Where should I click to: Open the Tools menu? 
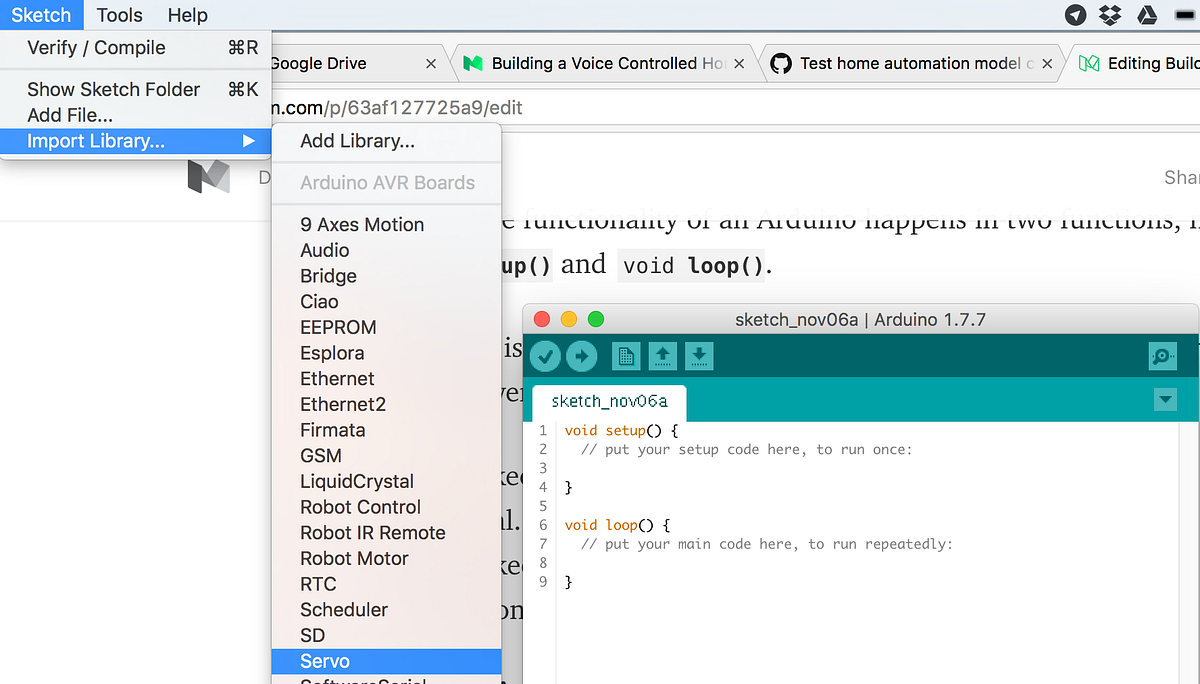pyautogui.click(x=119, y=15)
